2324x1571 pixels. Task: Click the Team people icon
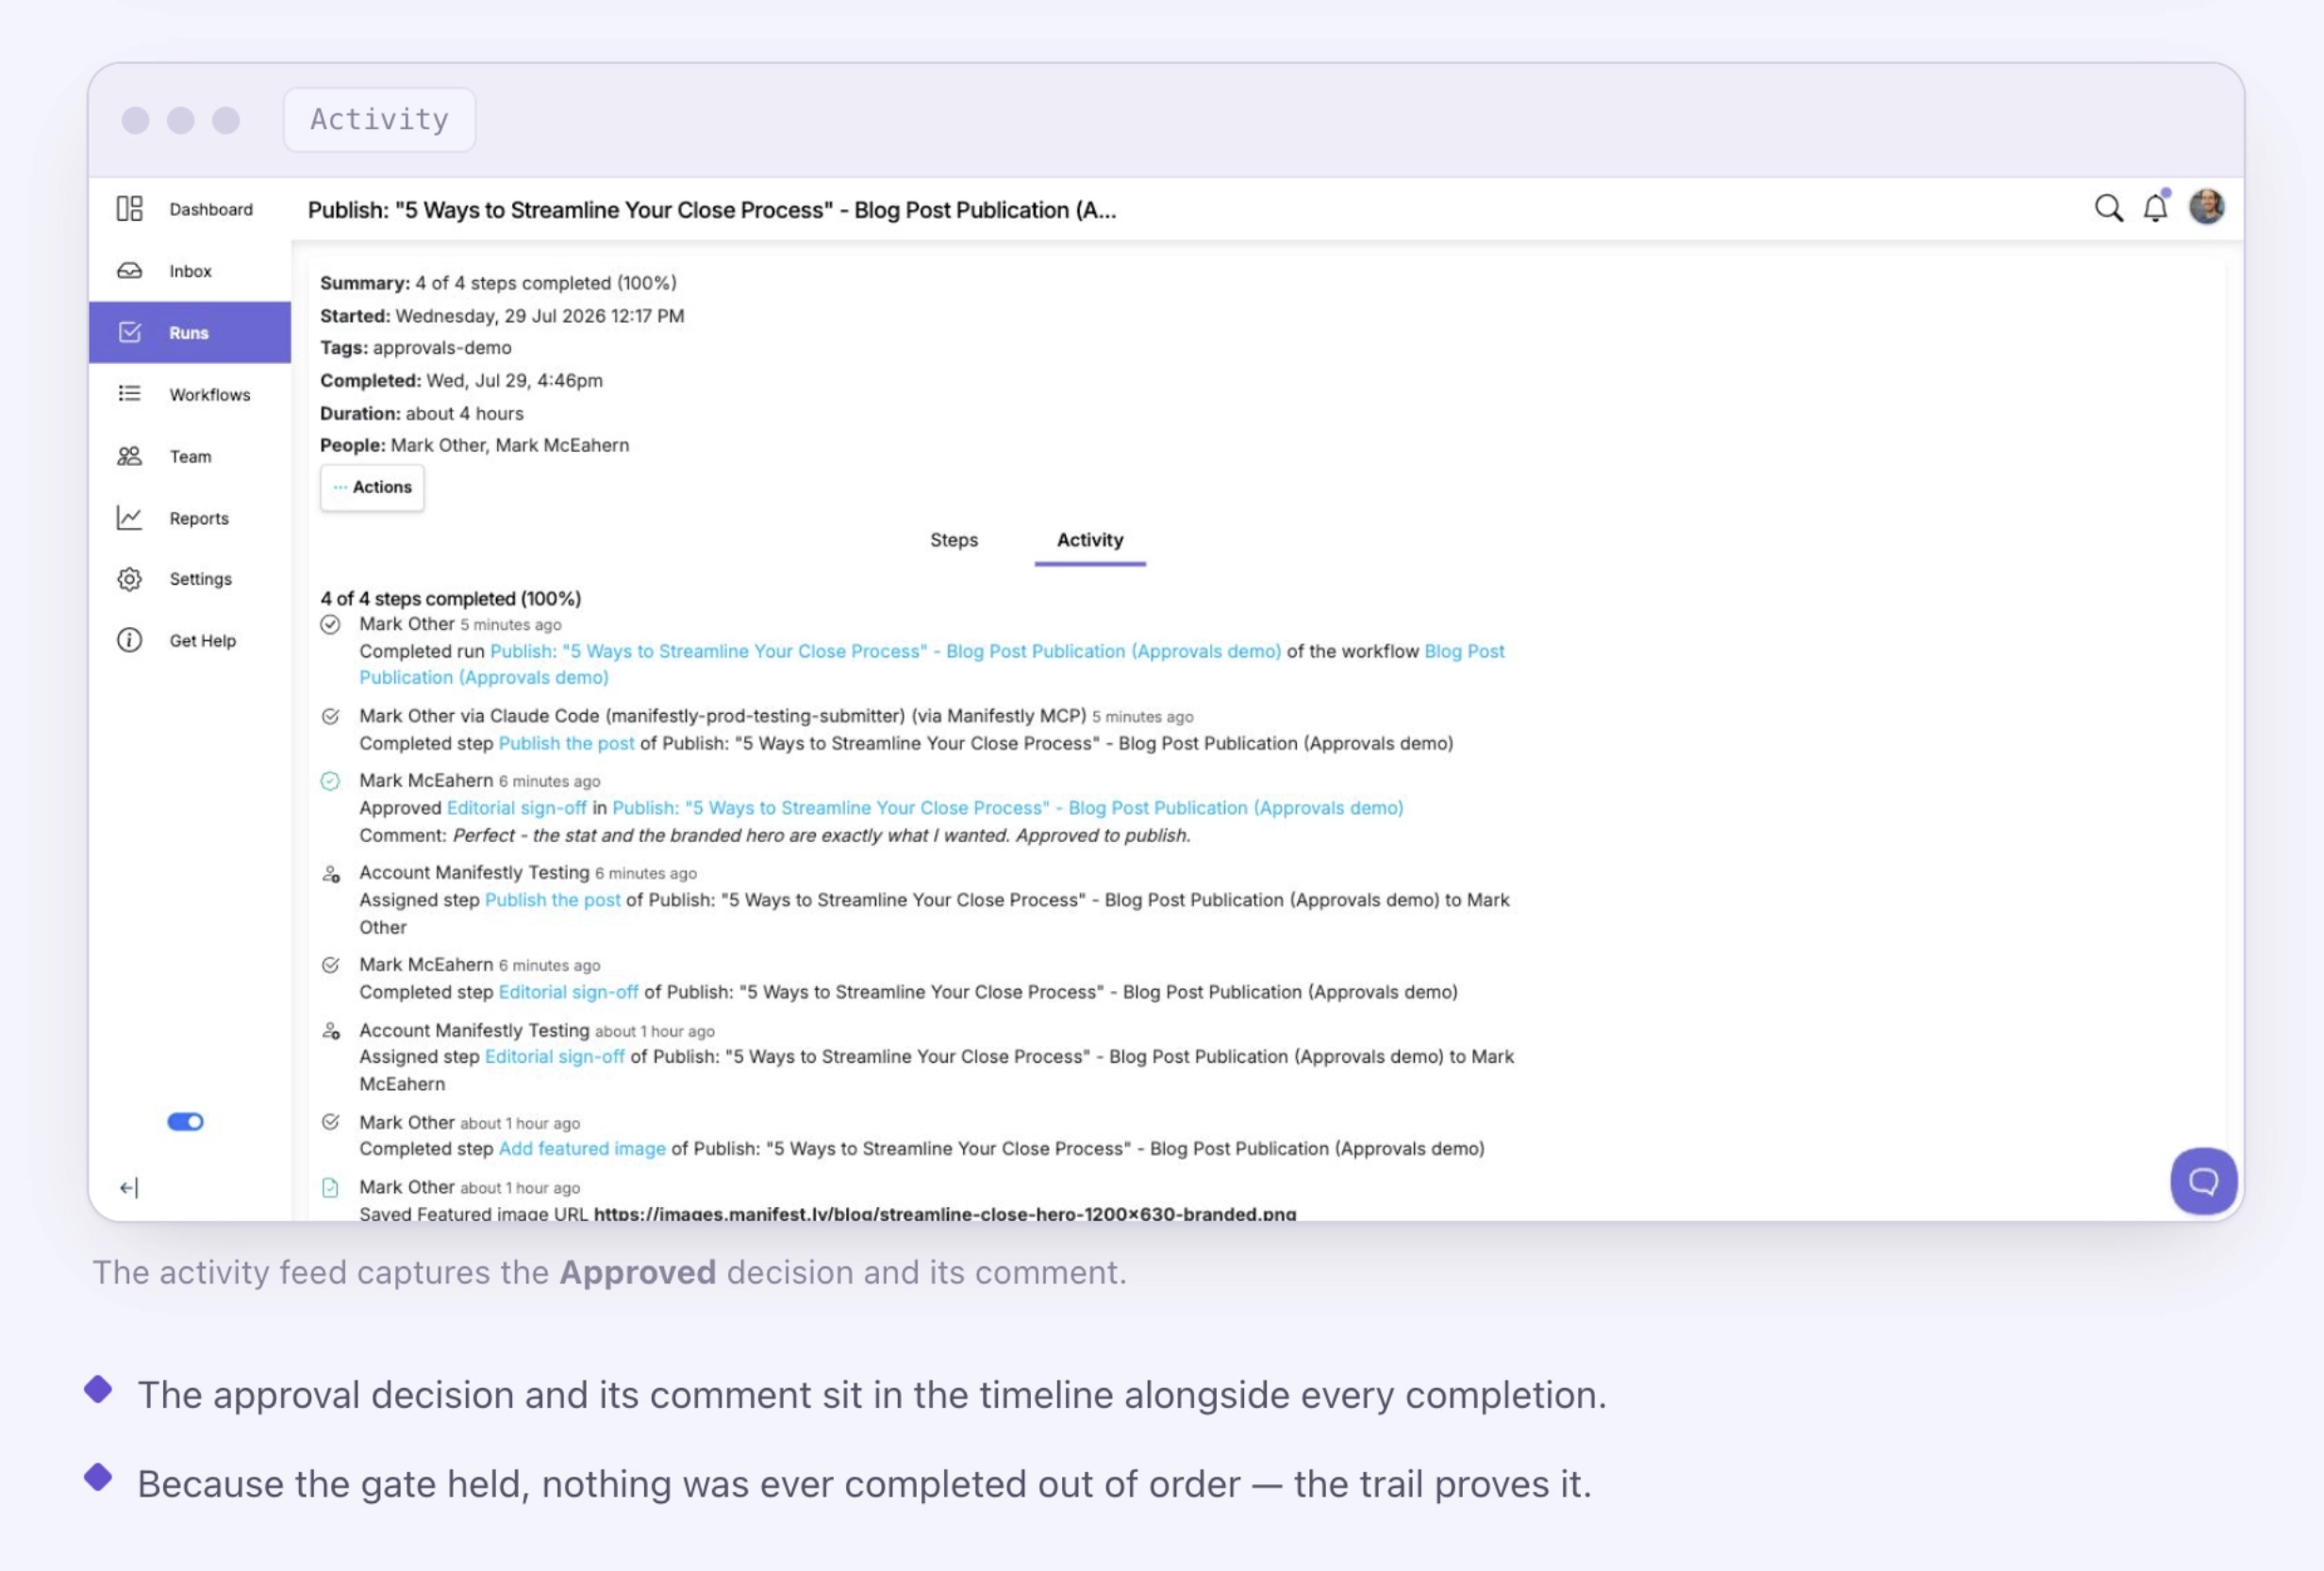(x=130, y=456)
